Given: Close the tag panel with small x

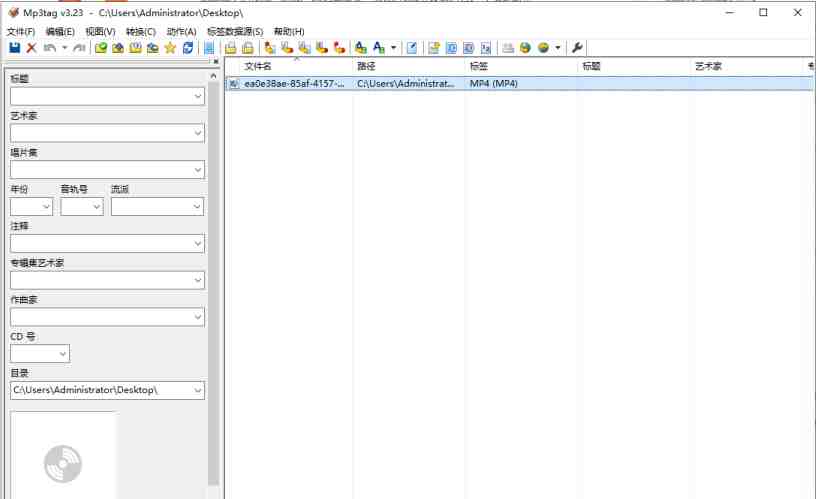Looking at the screenshot, I should tap(214, 62).
